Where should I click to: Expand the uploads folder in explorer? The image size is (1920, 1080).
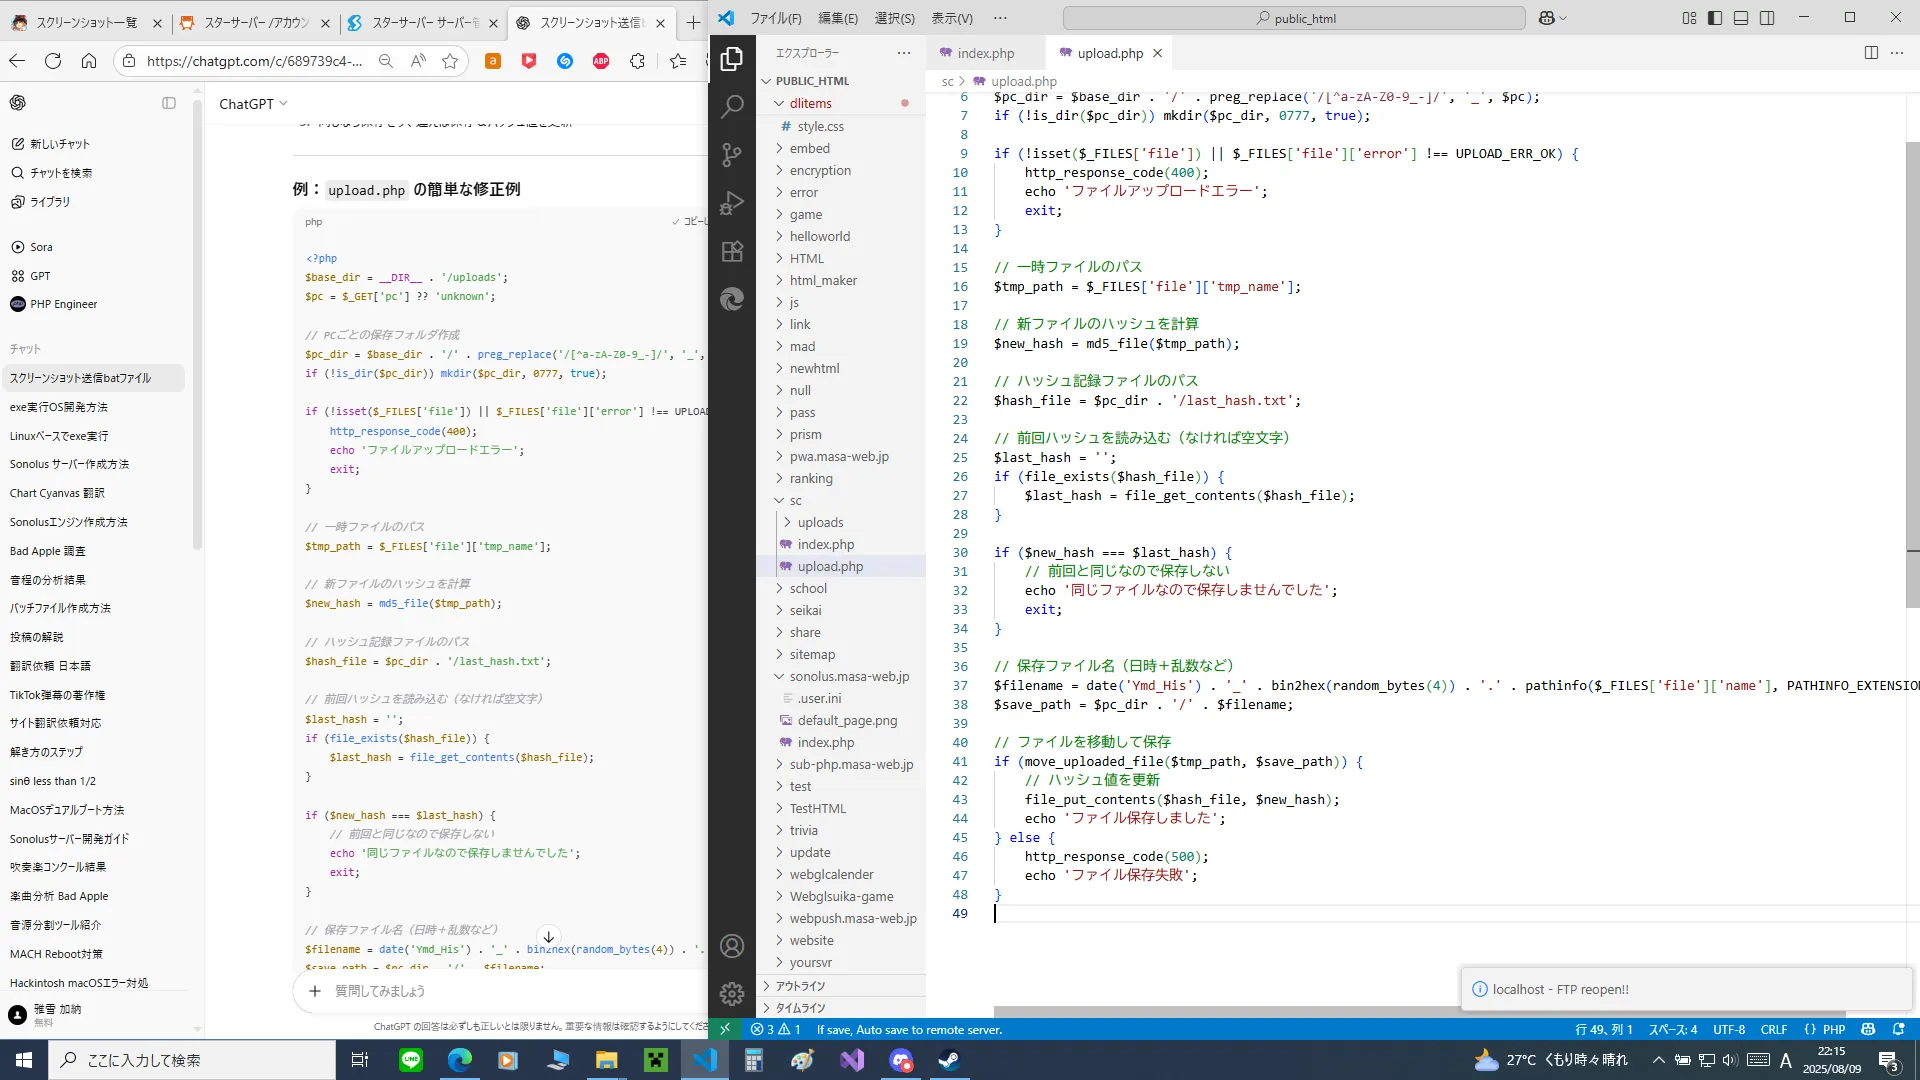(x=820, y=522)
